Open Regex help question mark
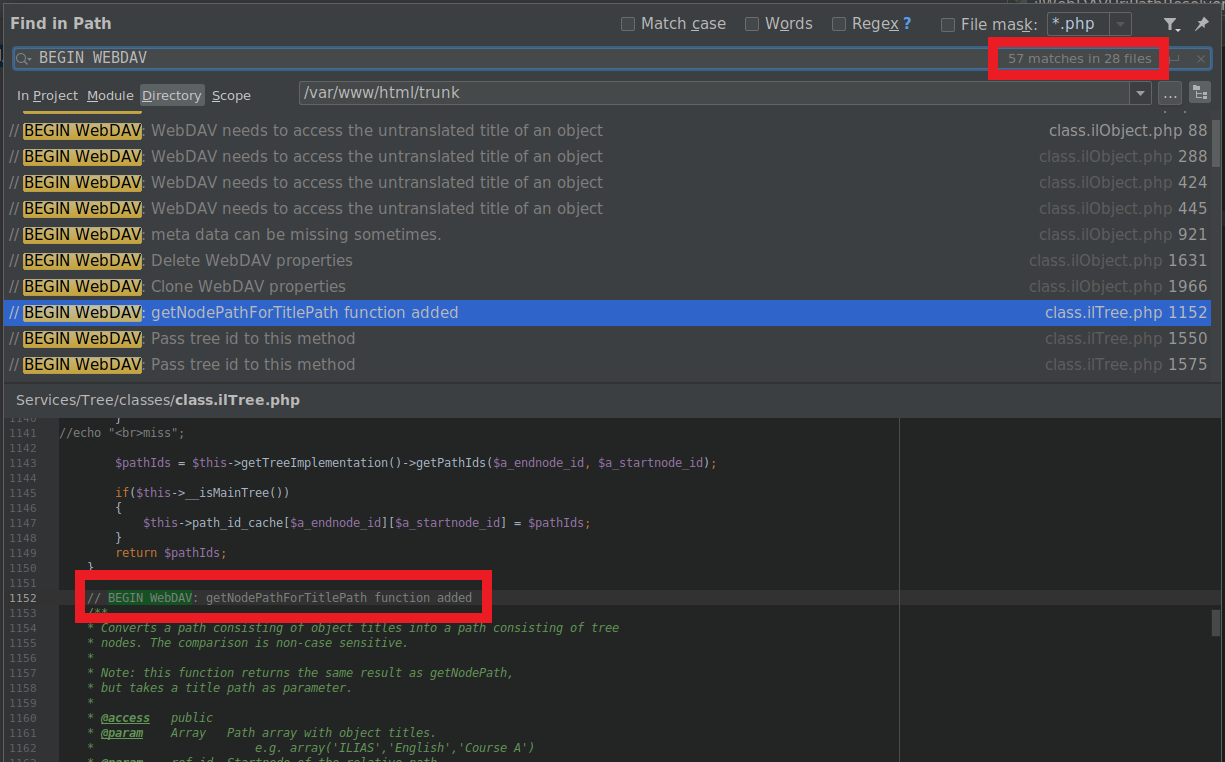The height and width of the screenshot is (762, 1225). pos(907,24)
